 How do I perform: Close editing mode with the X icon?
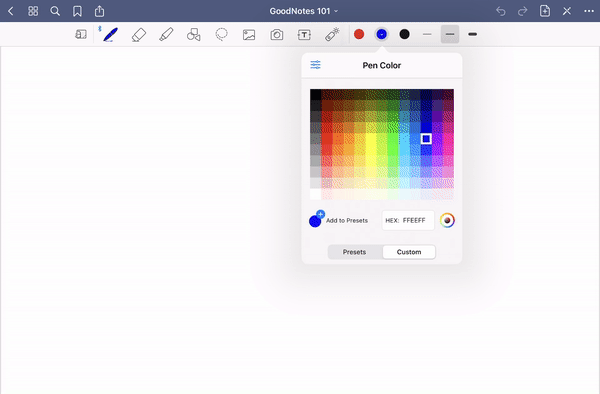567,11
